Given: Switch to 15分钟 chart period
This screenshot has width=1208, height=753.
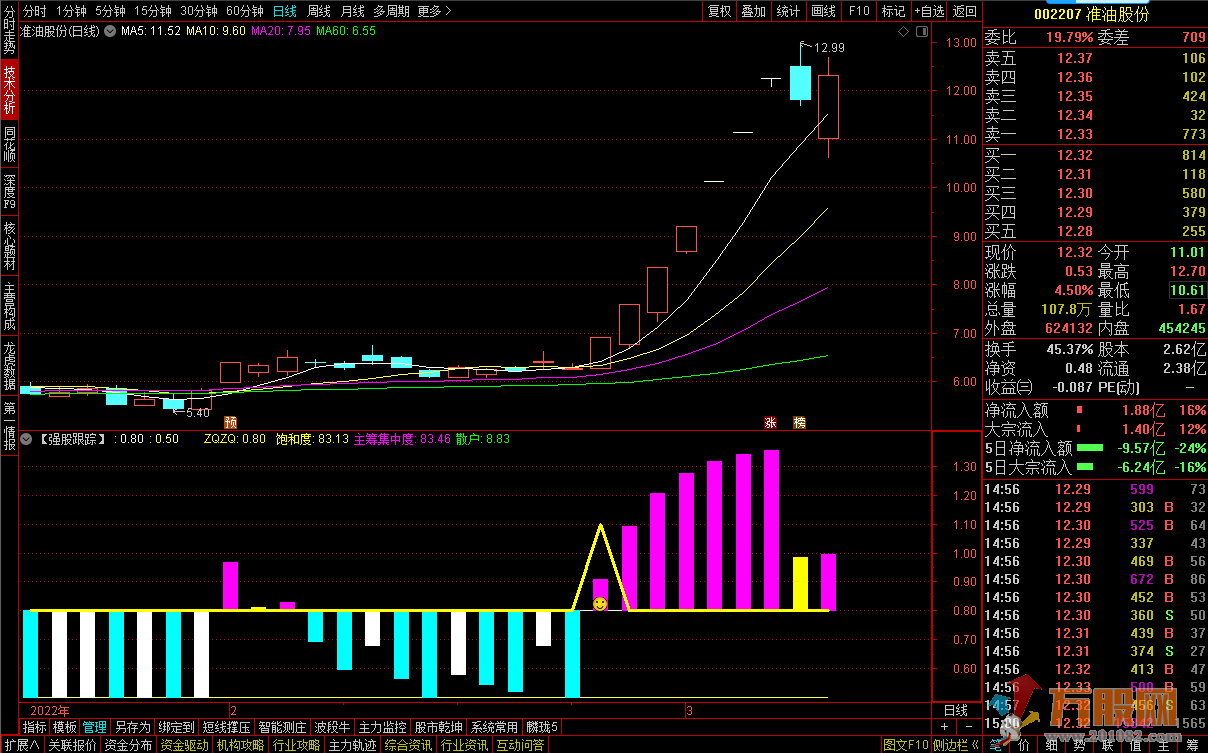Looking at the screenshot, I should (x=153, y=11).
